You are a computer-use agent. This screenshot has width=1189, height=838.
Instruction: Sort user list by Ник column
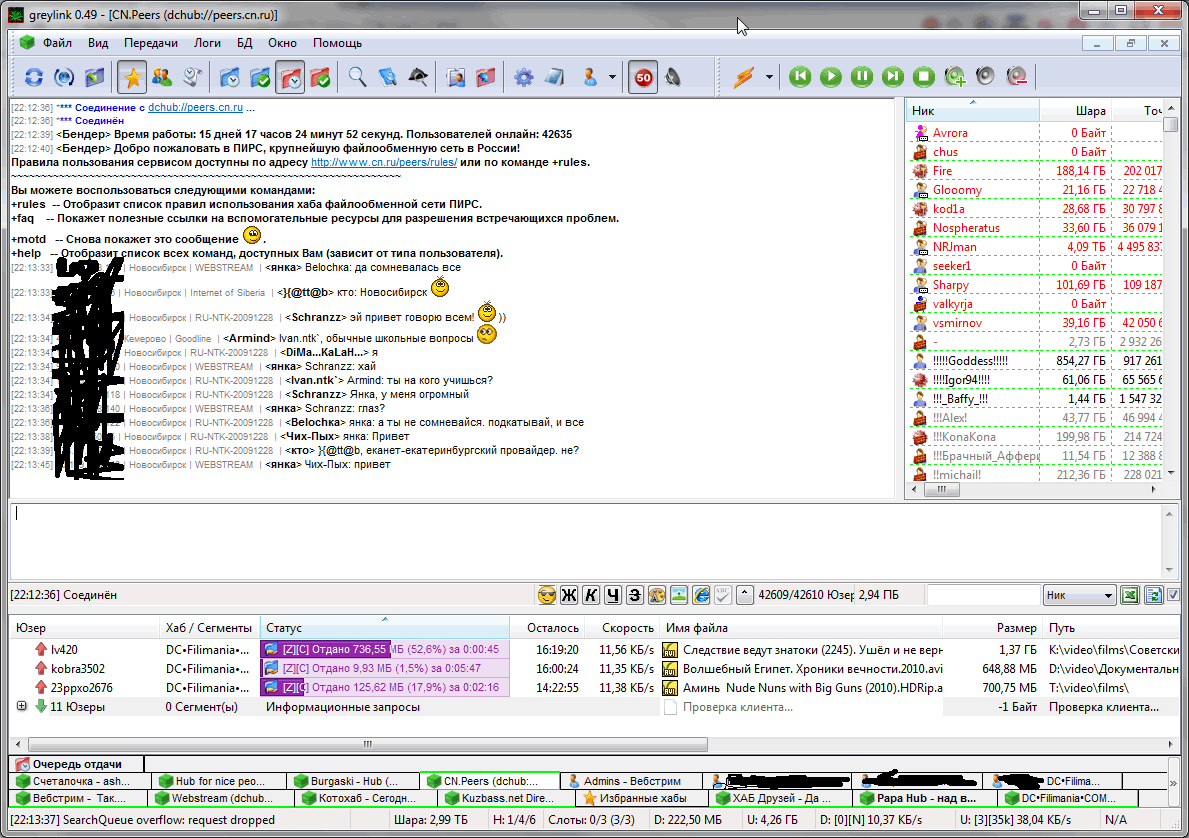[972, 111]
